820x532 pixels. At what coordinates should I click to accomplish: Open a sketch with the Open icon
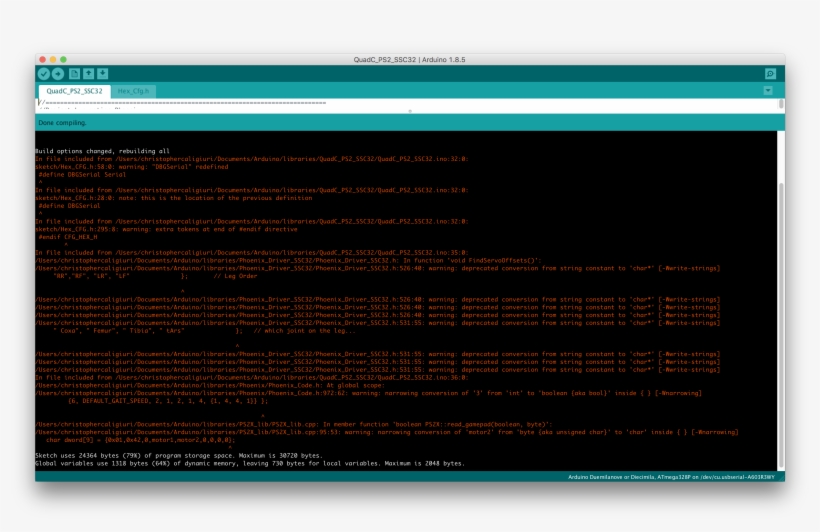tap(89, 74)
